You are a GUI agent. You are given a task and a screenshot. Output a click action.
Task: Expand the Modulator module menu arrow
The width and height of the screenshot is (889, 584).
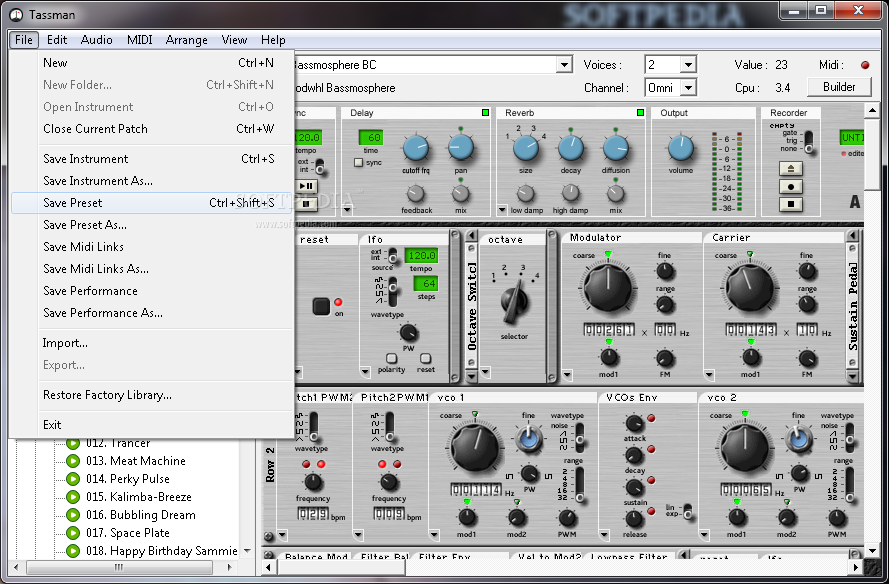568,374
